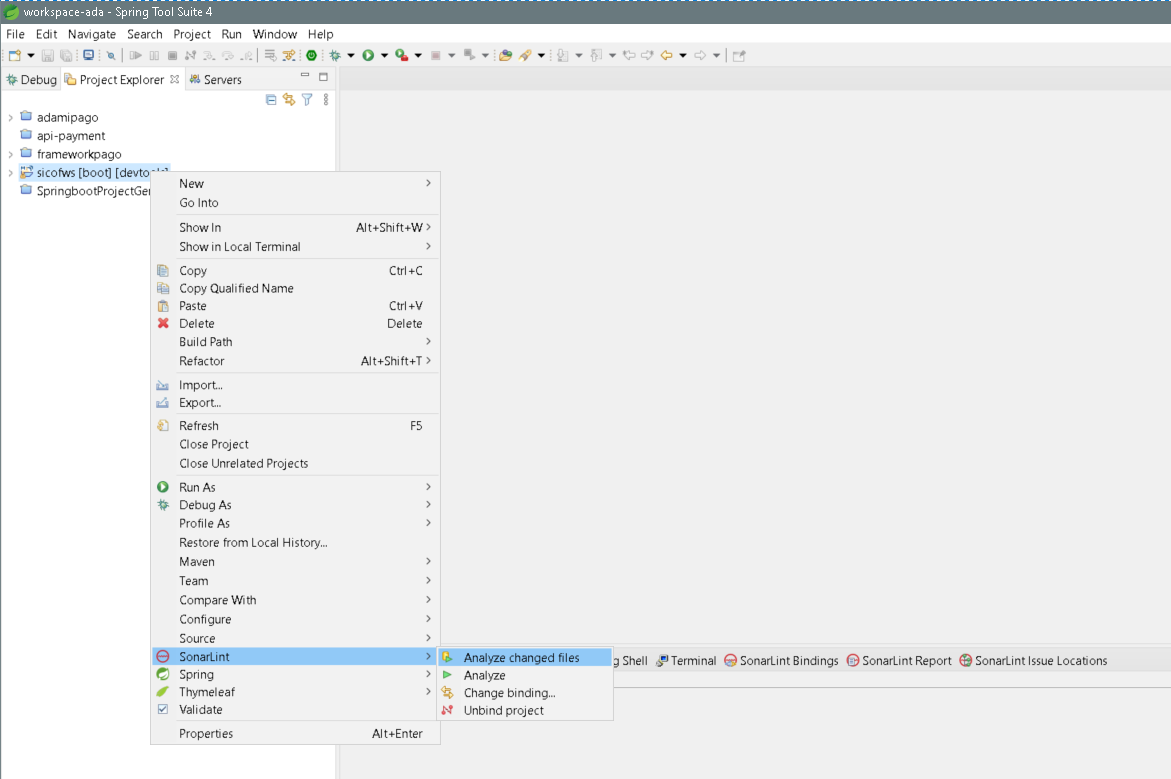This screenshot has height=779, width=1171.
Task: Click the Spring Boot dashboard power icon
Action: tap(311, 56)
